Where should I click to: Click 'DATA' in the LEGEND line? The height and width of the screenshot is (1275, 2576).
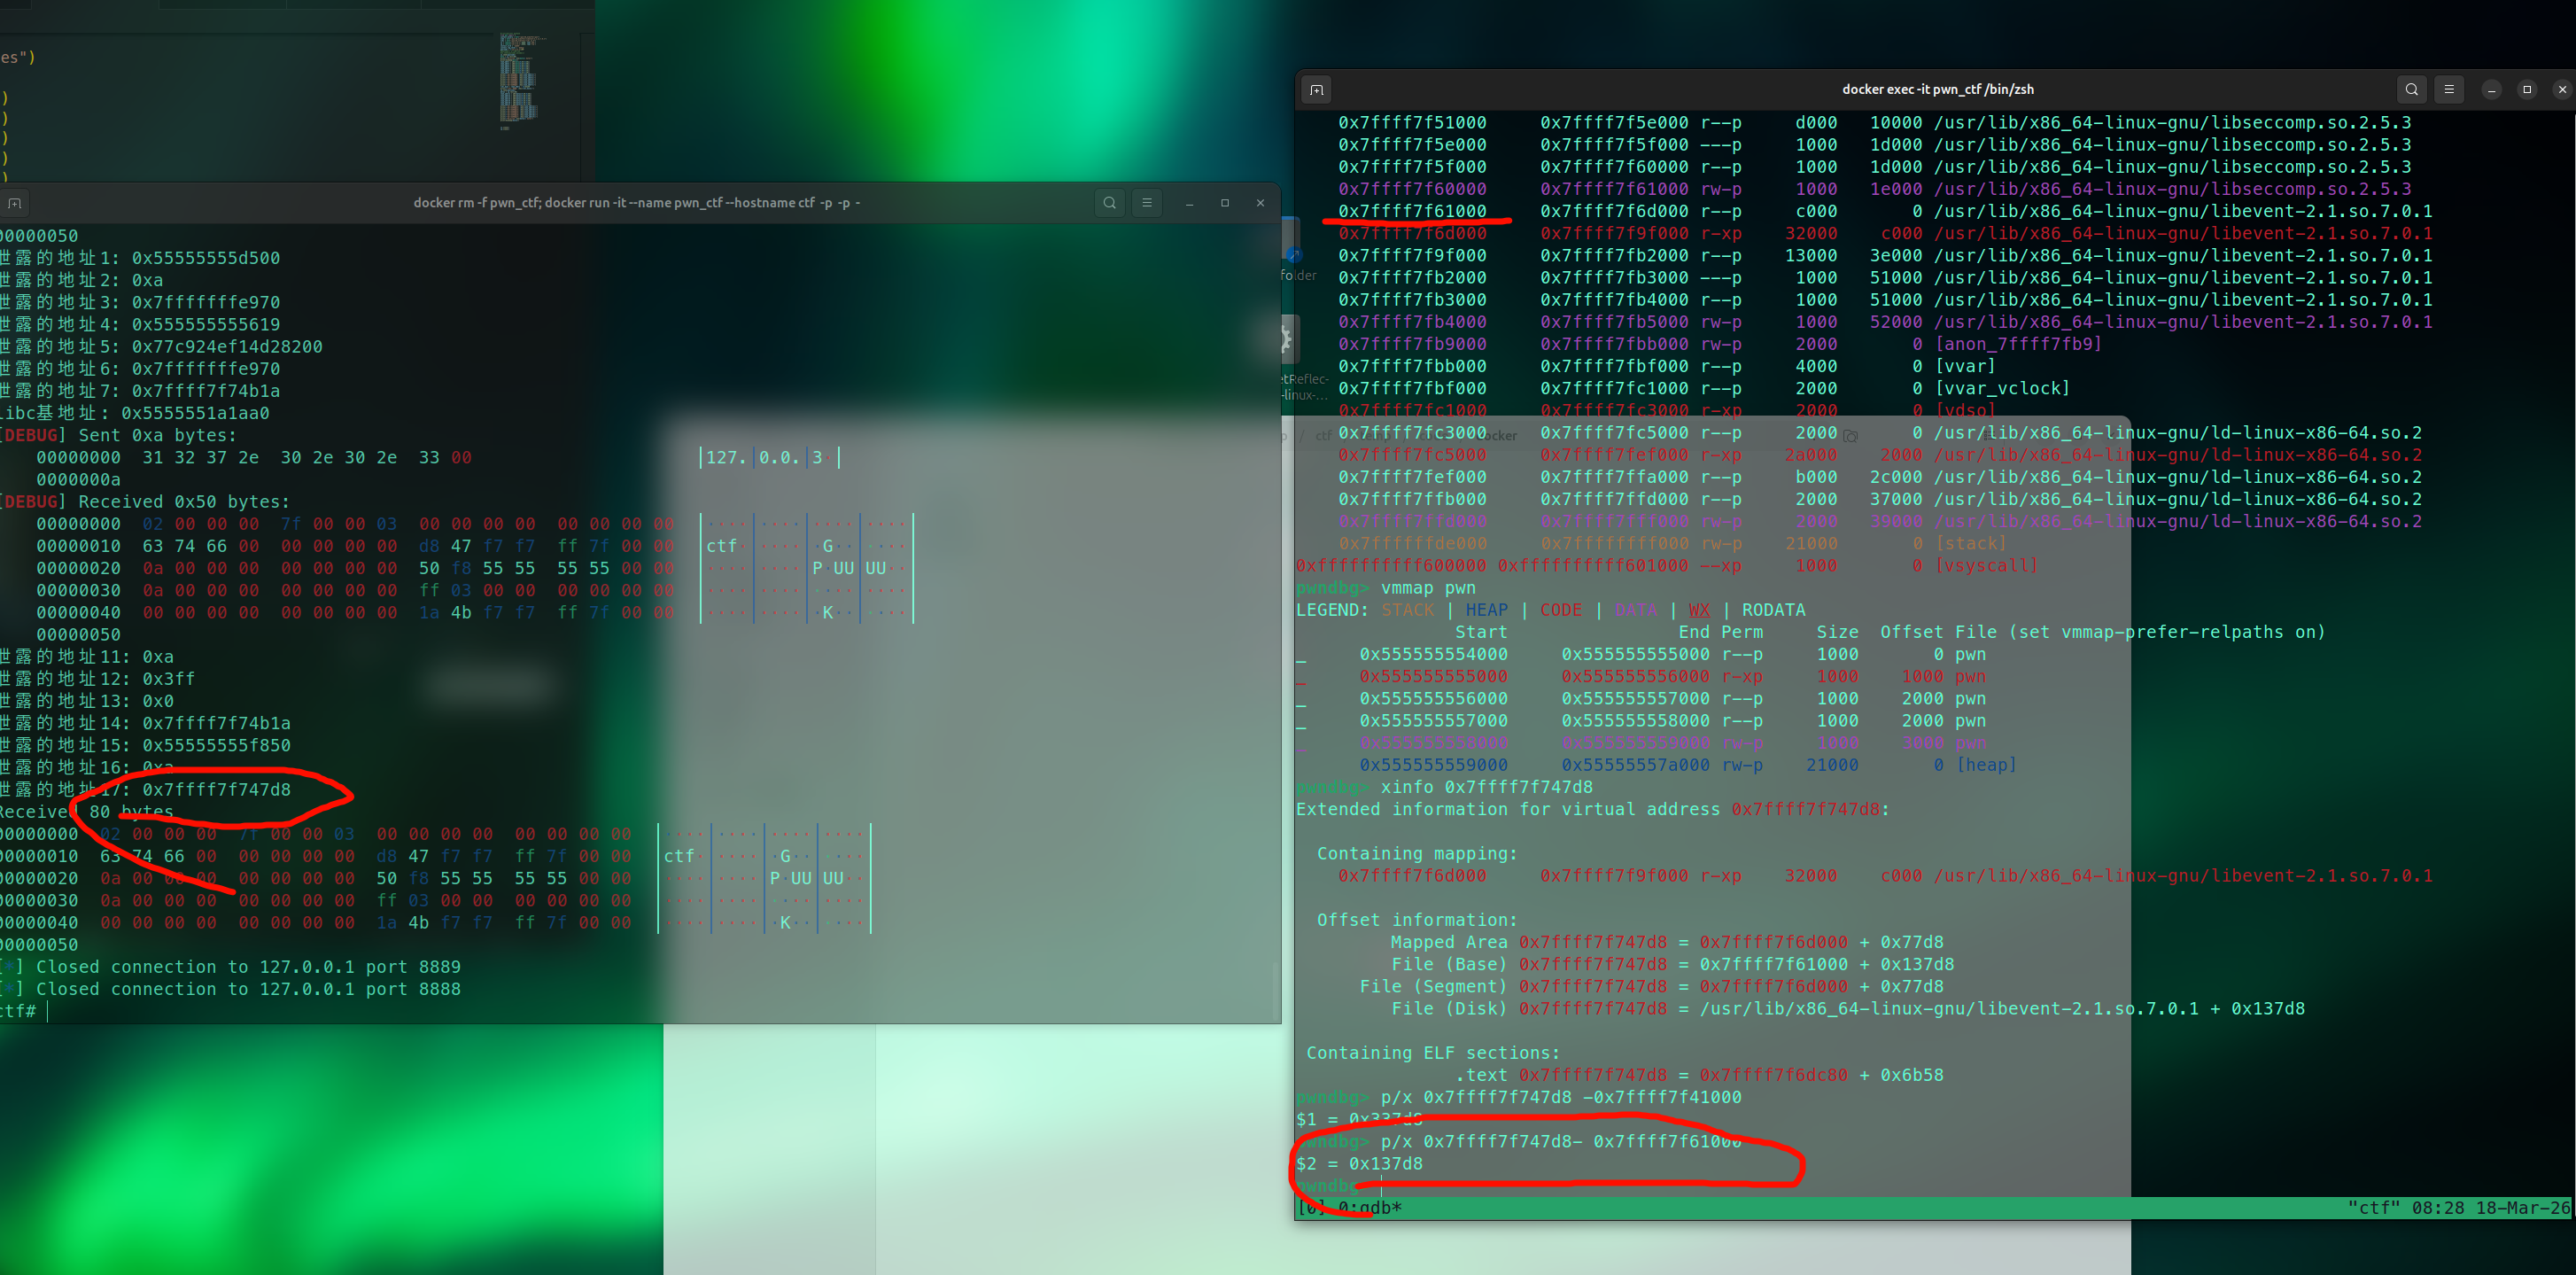(1635, 610)
